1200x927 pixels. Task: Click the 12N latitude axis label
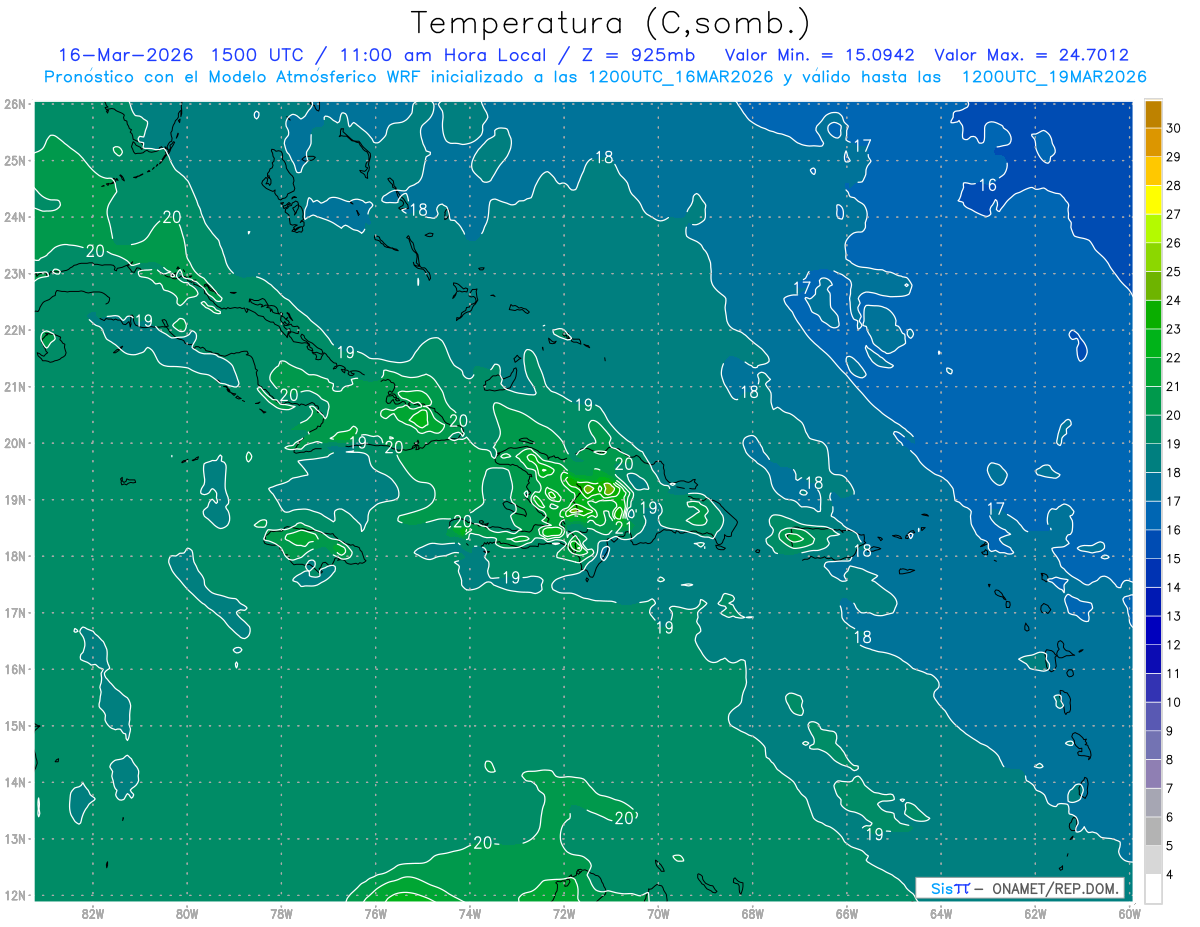[14, 895]
